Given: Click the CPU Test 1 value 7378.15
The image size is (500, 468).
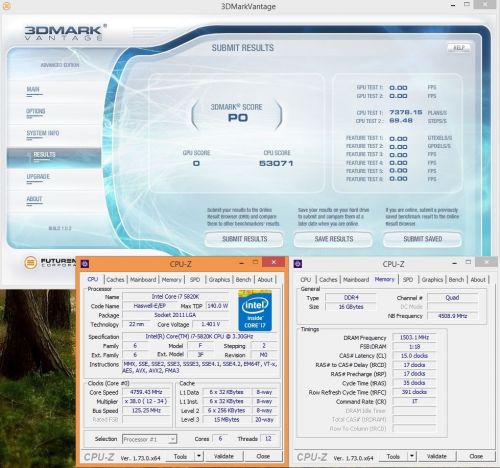Looking at the screenshot, I should [406, 112].
